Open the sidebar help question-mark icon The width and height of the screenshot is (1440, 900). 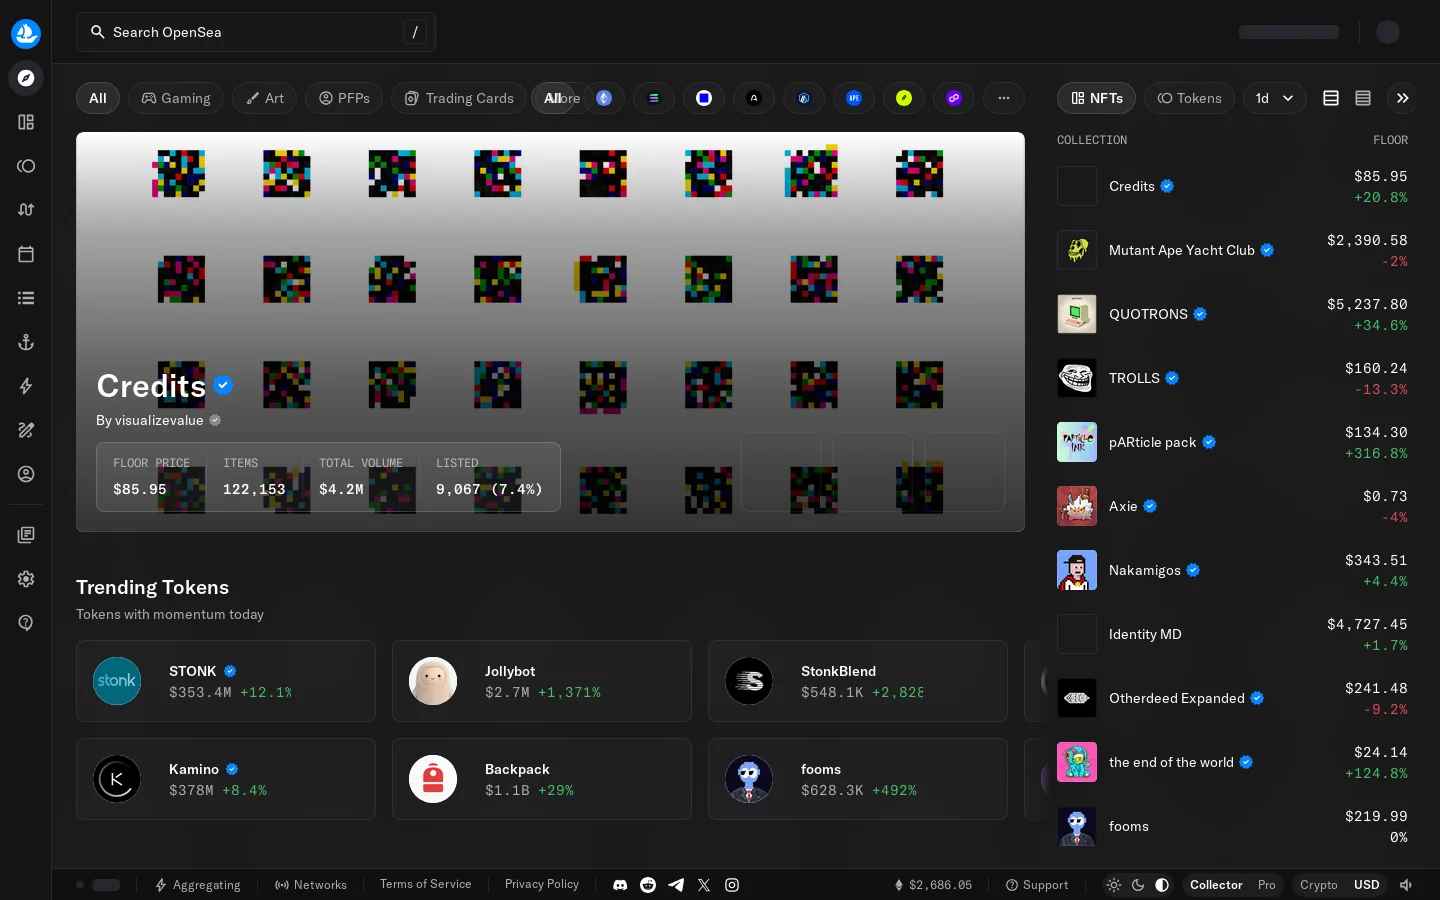pyautogui.click(x=26, y=623)
